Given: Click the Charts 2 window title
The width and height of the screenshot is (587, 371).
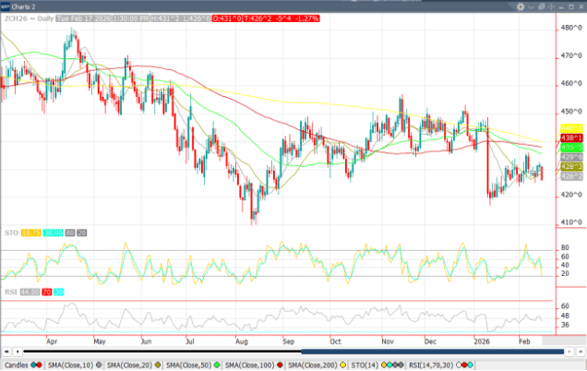Looking at the screenshot, I should [23, 7].
